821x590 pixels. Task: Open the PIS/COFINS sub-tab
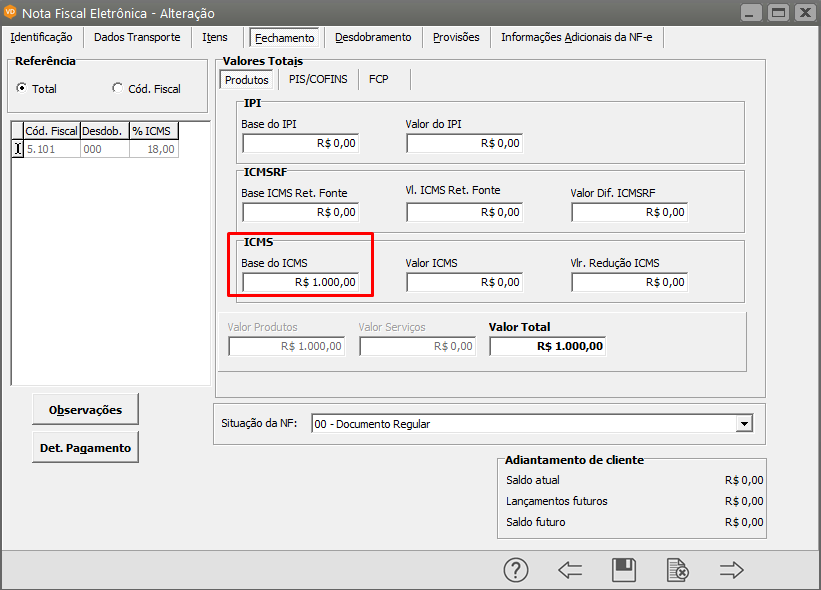pos(317,79)
